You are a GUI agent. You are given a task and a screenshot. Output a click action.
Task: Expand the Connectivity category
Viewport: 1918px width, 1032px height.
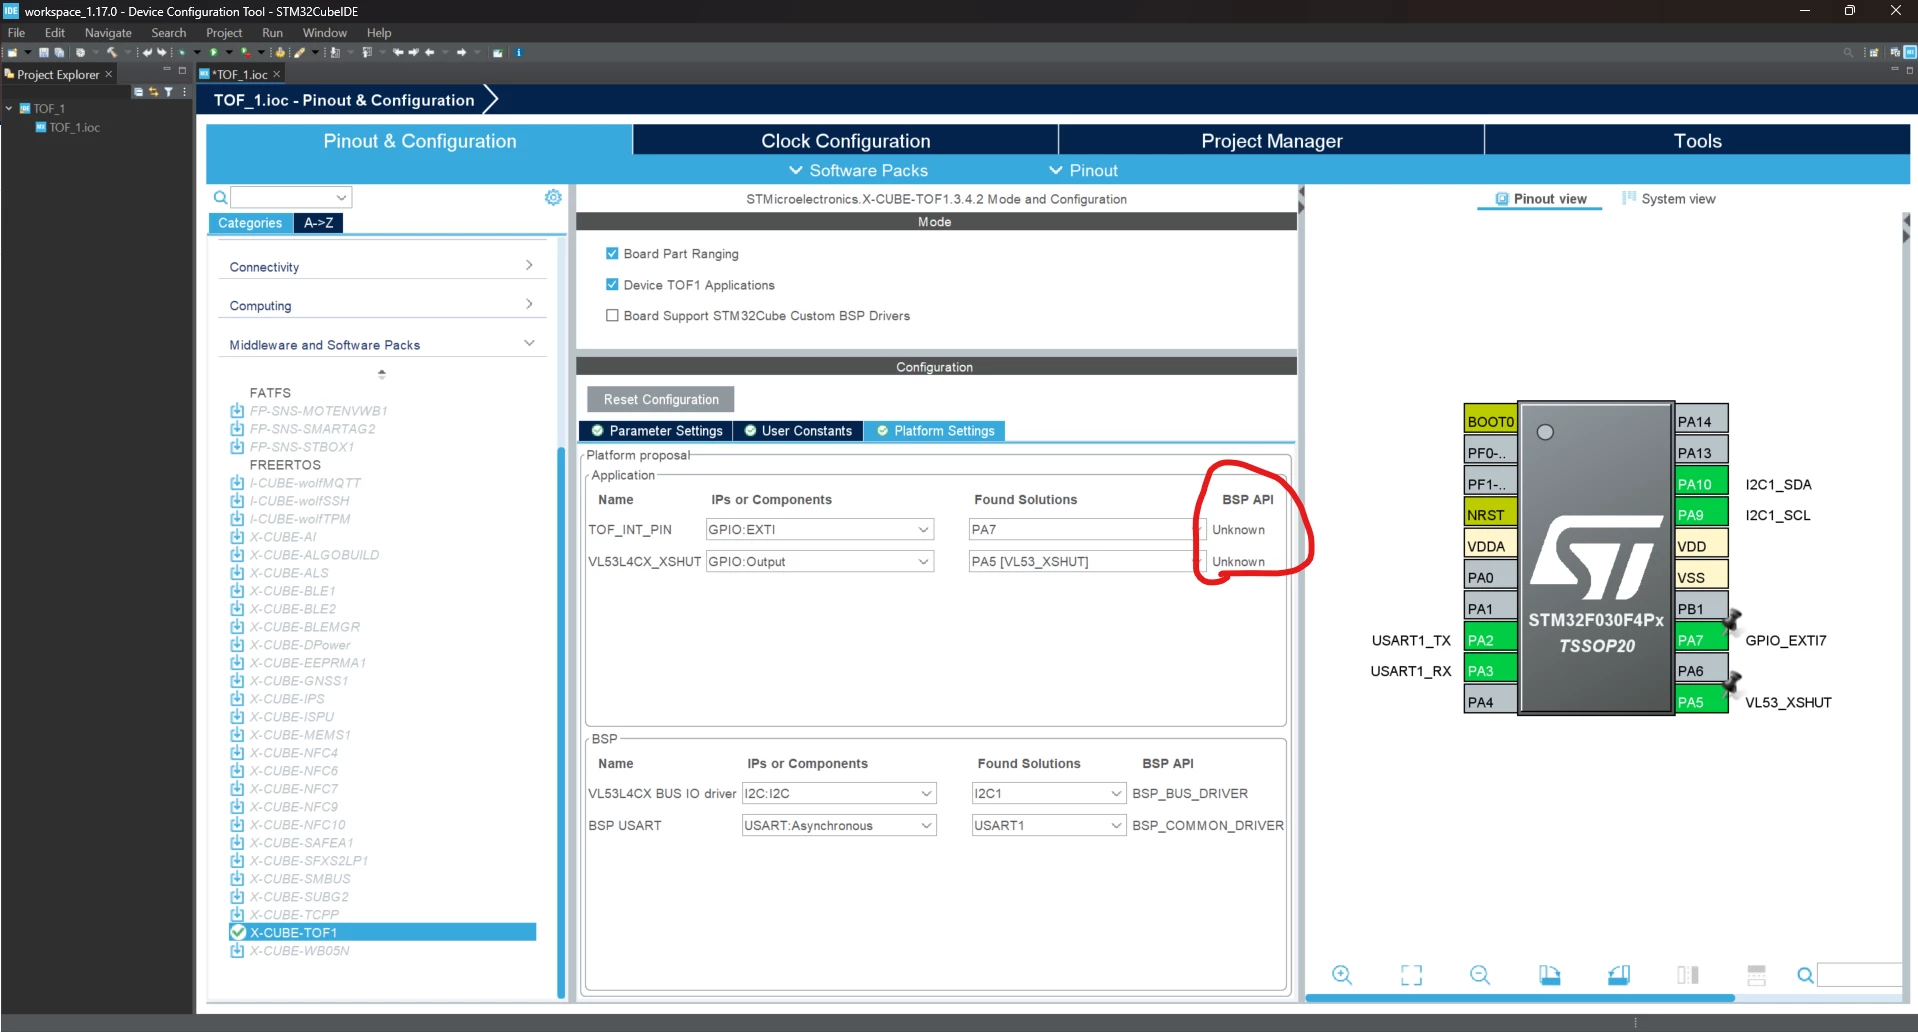coord(381,267)
